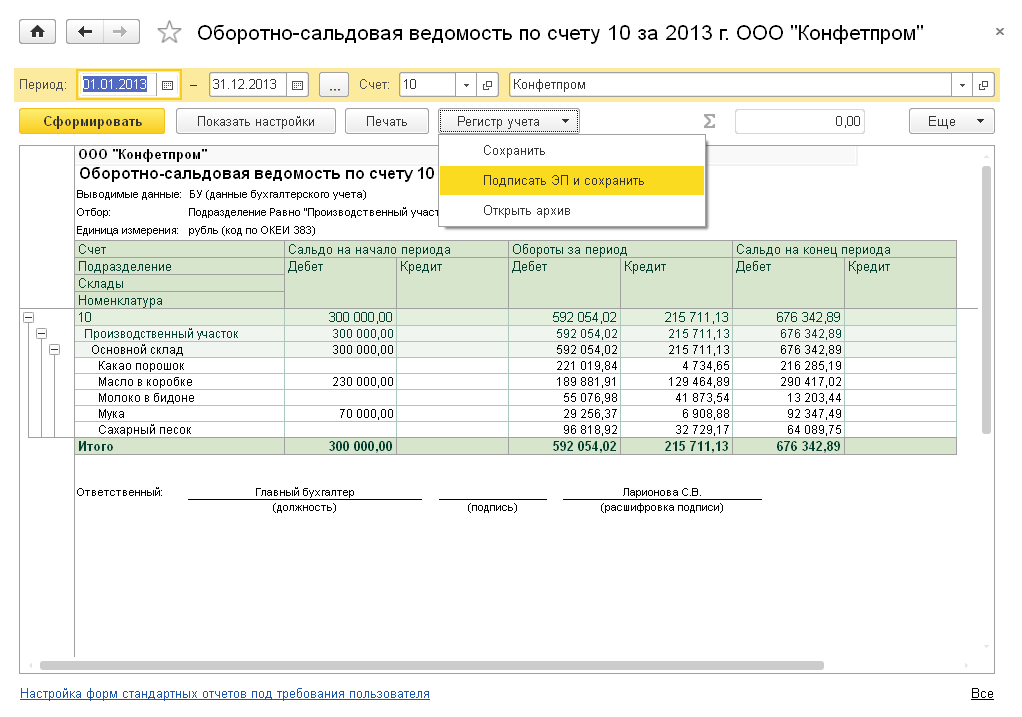Navigate forward with the right arrow
The width and height of the screenshot is (1022, 717).
pyautogui.click(x=121, y=31)
